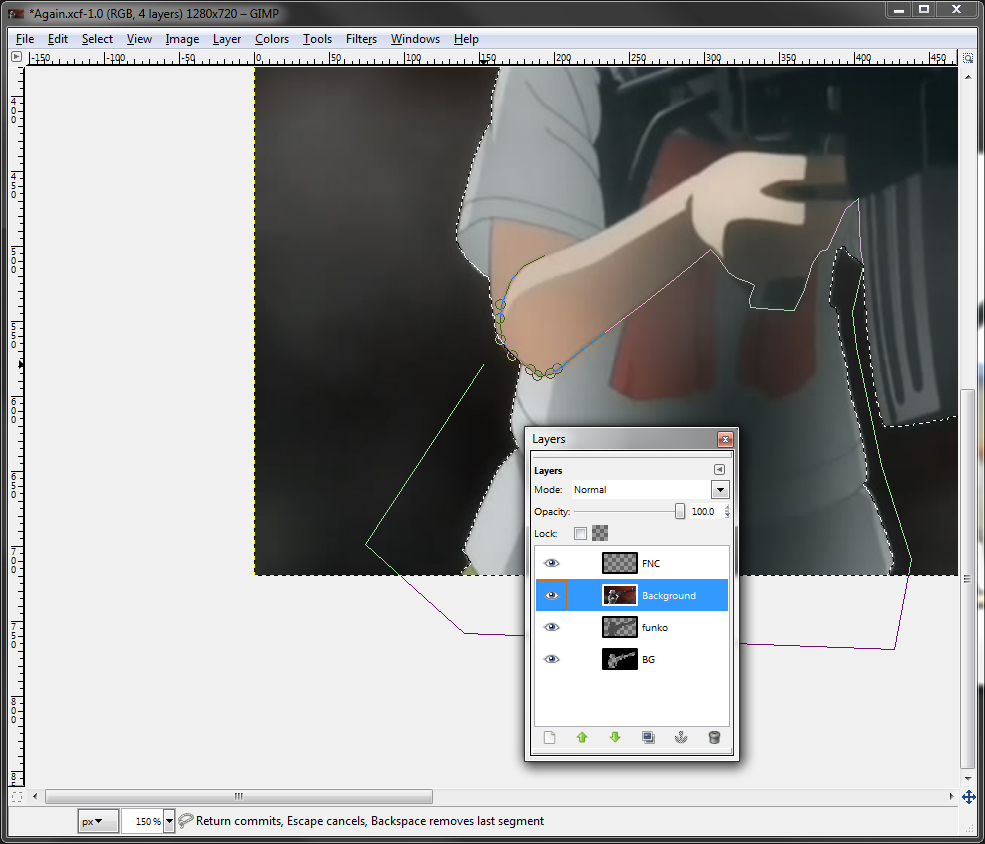985x844 pixels.
Task: Open the layer Mode dropdown
Action: click(720, 490)
